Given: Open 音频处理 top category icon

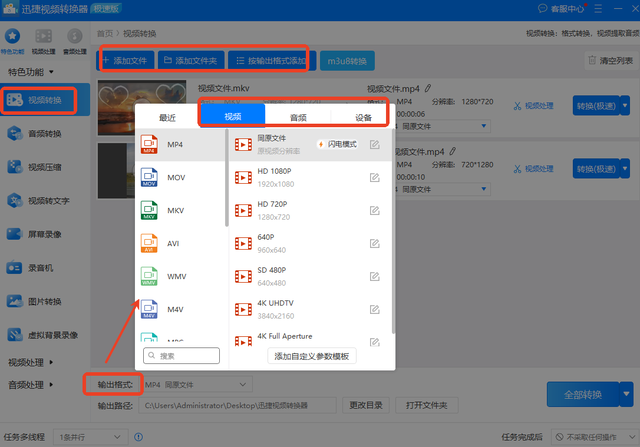Looking at the screenshot, I should pyautogui.click(x=75, y=41).
